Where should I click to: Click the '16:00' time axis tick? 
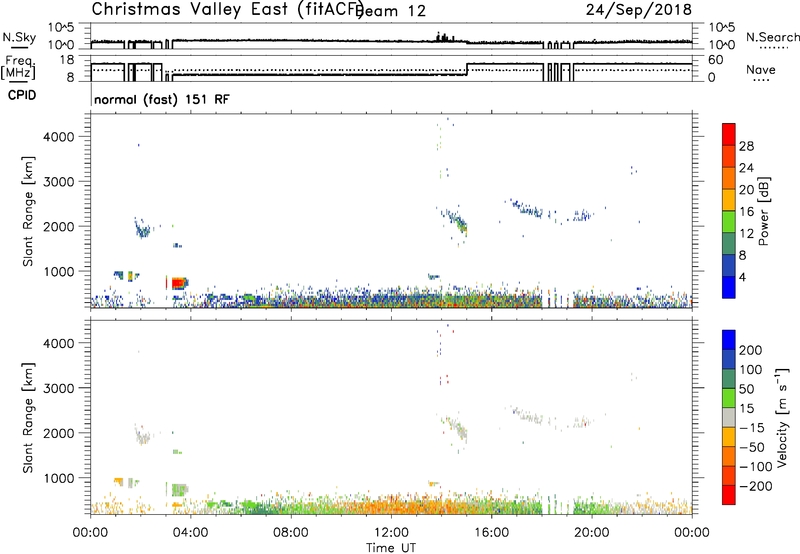pos(491,533)
